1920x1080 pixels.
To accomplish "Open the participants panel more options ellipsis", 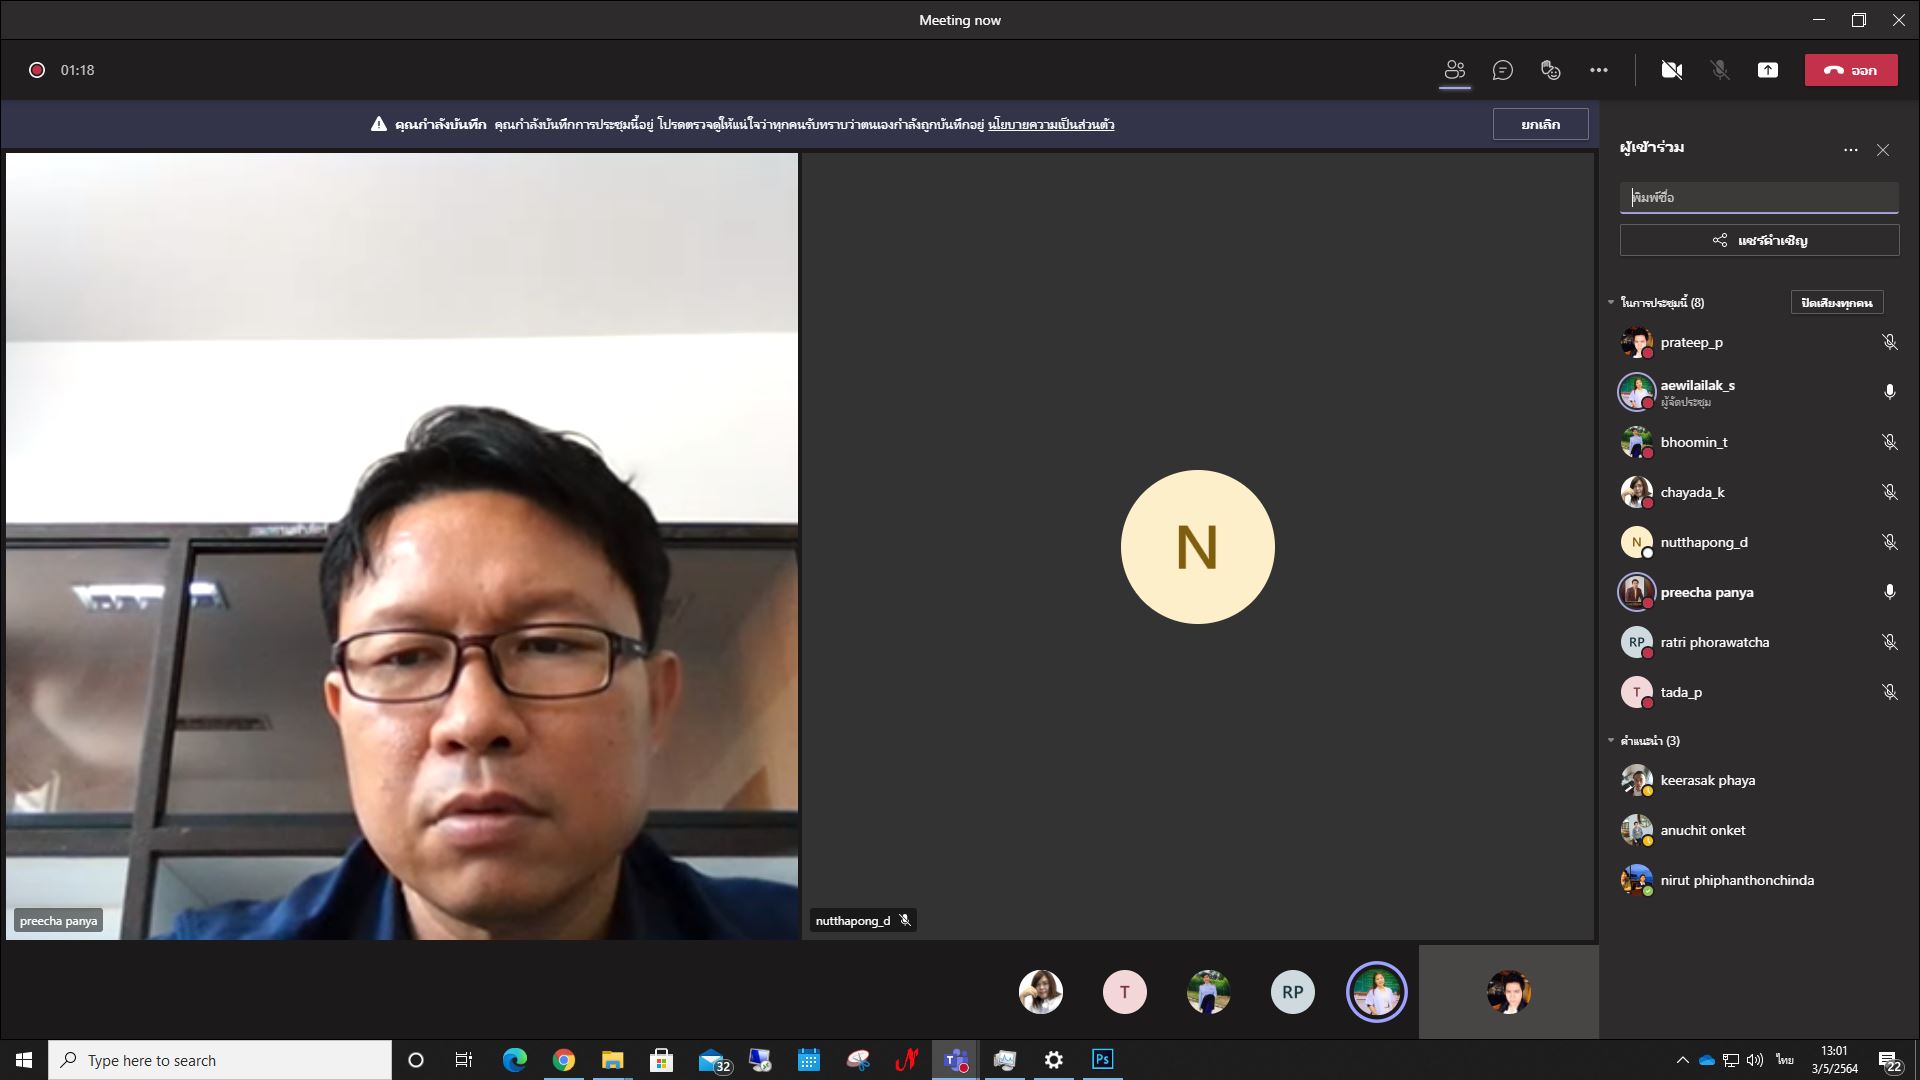I will tap(1850, 150).
